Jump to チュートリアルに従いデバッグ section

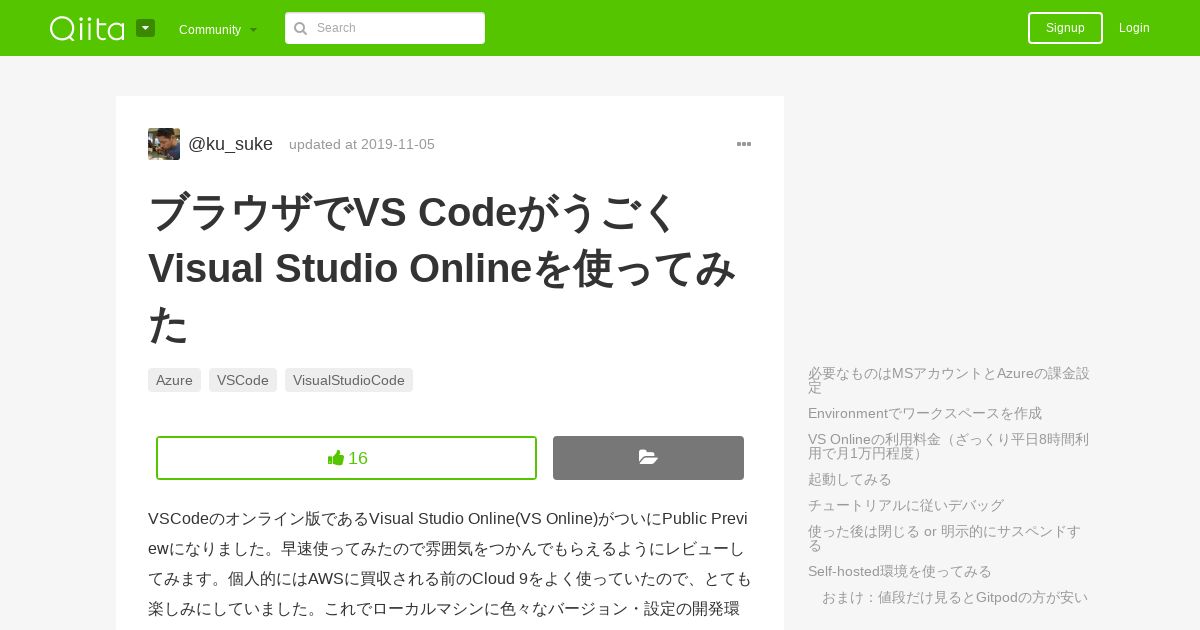tap(906, 505)
